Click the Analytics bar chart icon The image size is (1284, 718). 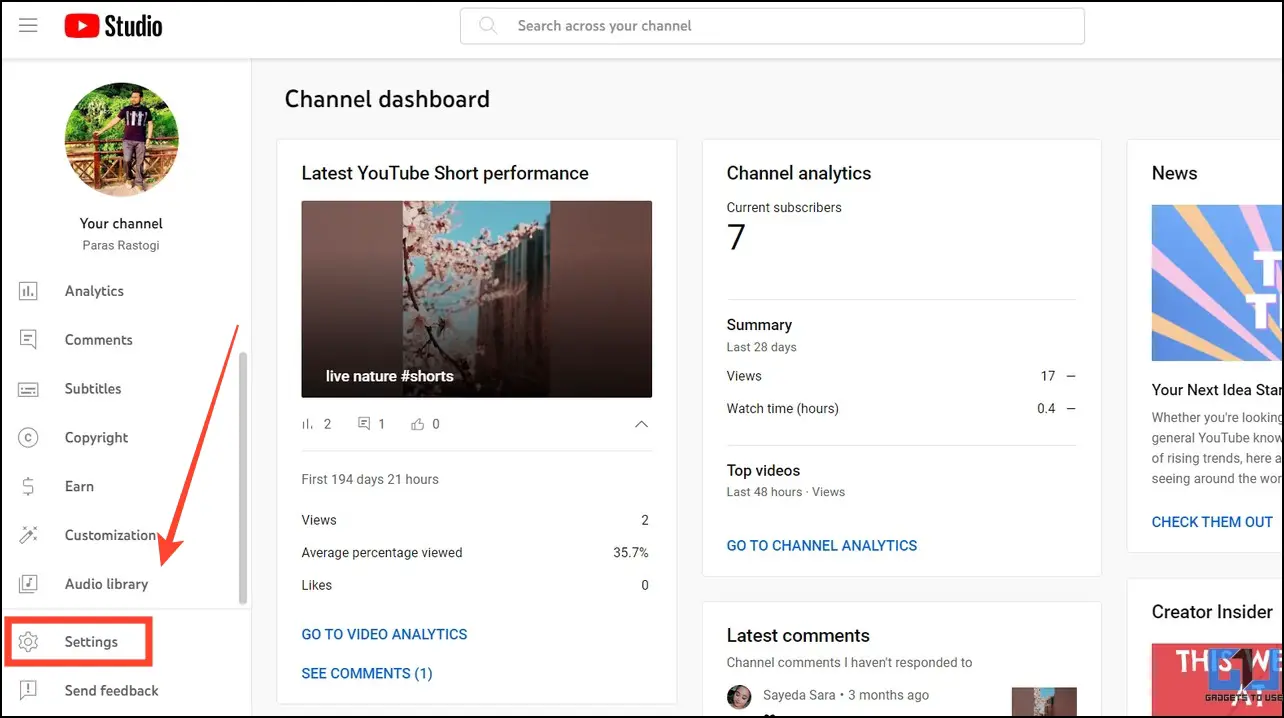[x=28, y=291]
